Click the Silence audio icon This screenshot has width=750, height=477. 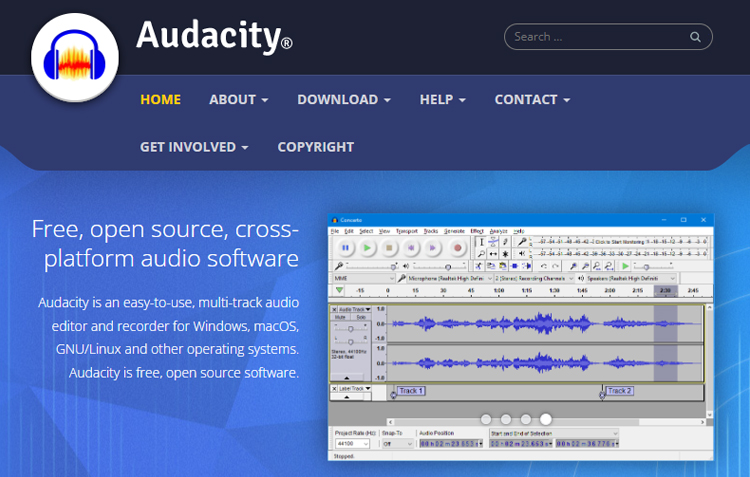(x=527, y=266)
